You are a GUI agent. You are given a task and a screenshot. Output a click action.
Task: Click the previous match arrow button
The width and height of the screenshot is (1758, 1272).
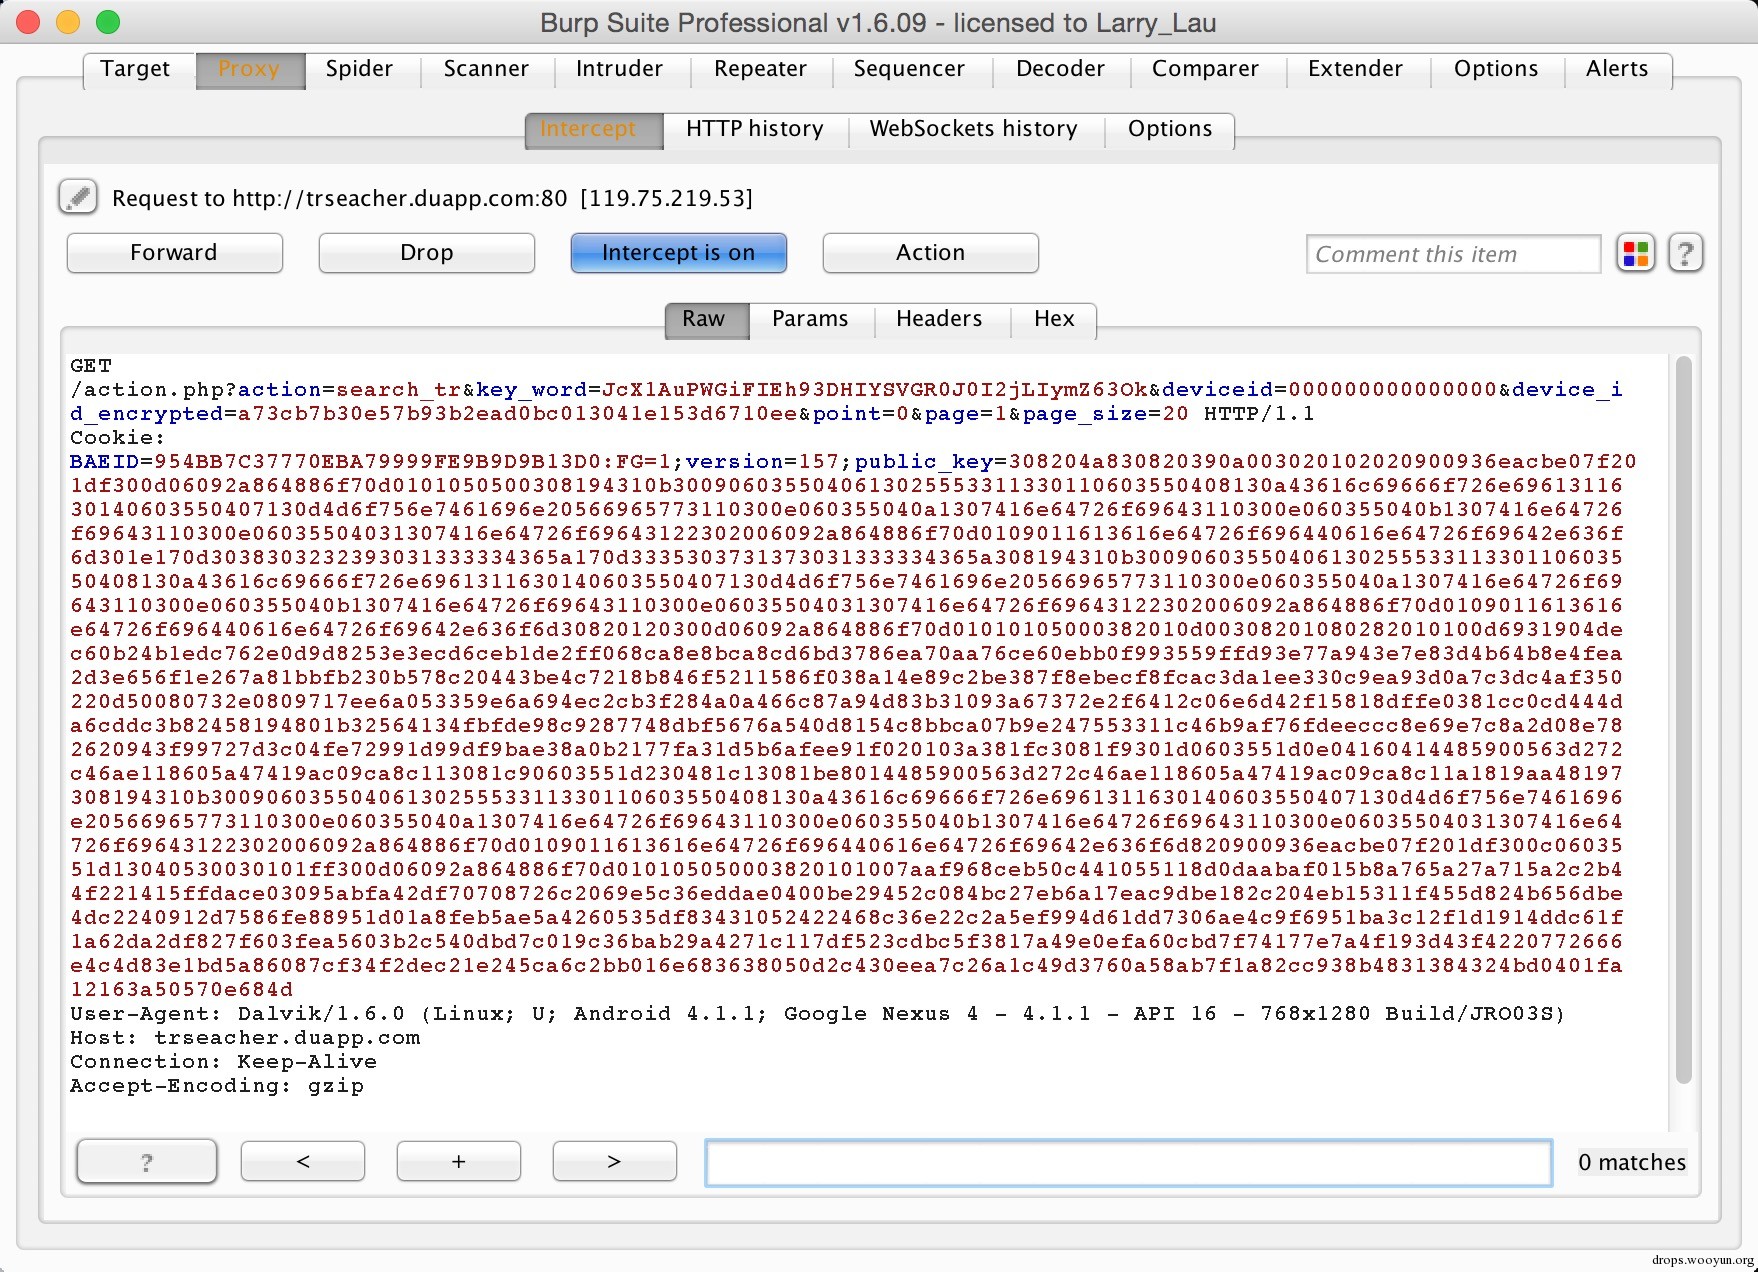[303, 1161]
